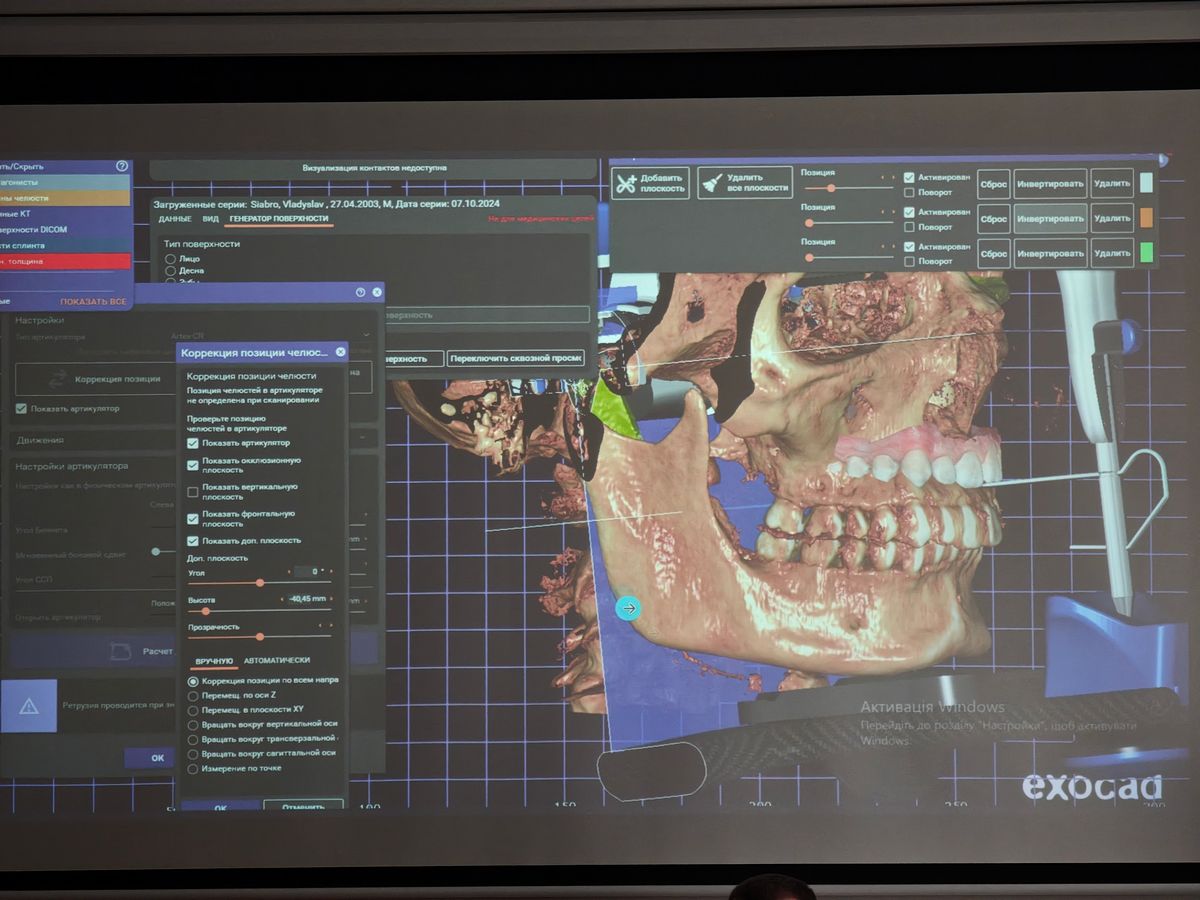Click the first plane Позиция slider handle
The image size is (1200, 900).
[x=831, y=188]
